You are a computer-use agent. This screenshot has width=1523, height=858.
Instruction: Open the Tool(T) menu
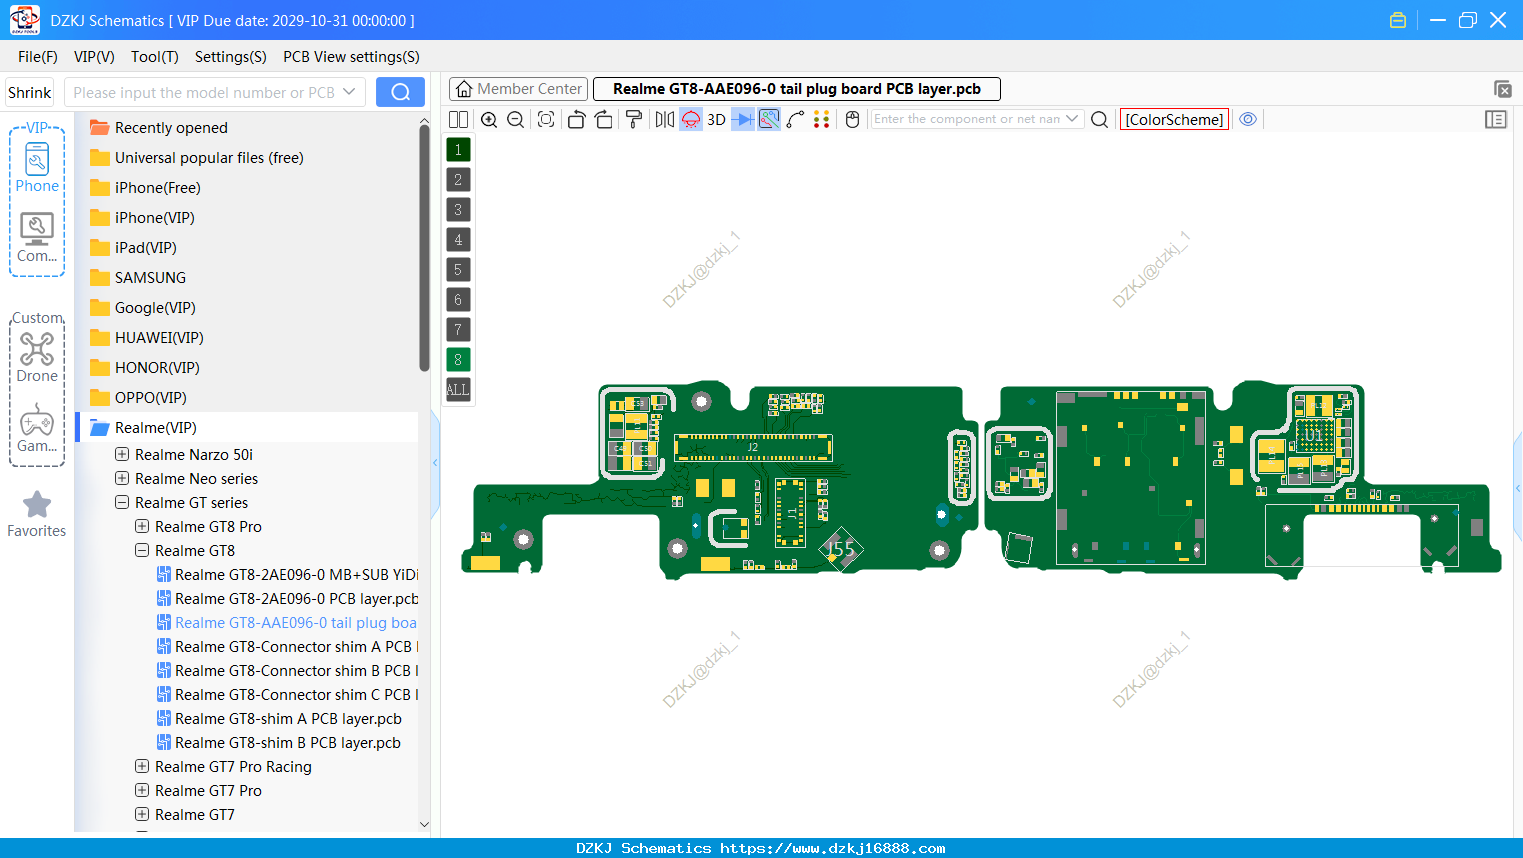coord(155,57)
